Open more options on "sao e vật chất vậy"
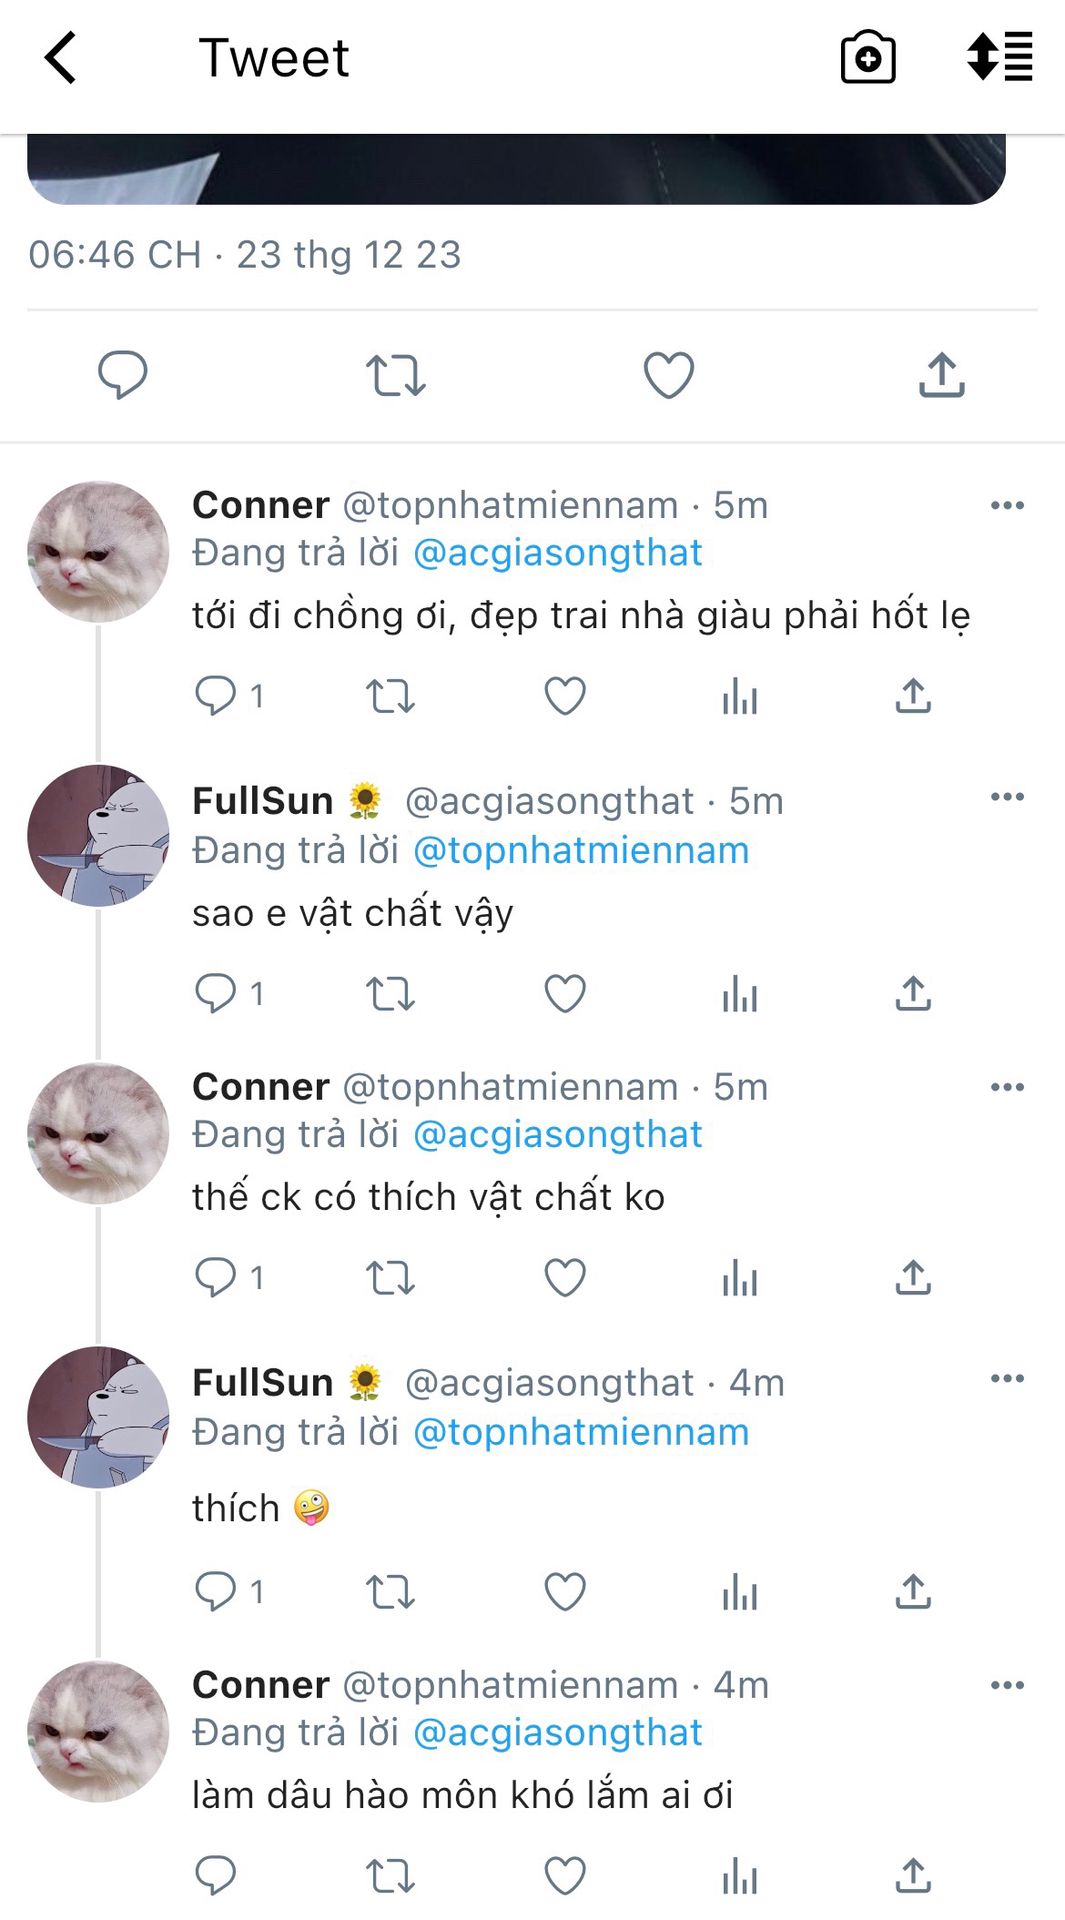 [1006, 797]
